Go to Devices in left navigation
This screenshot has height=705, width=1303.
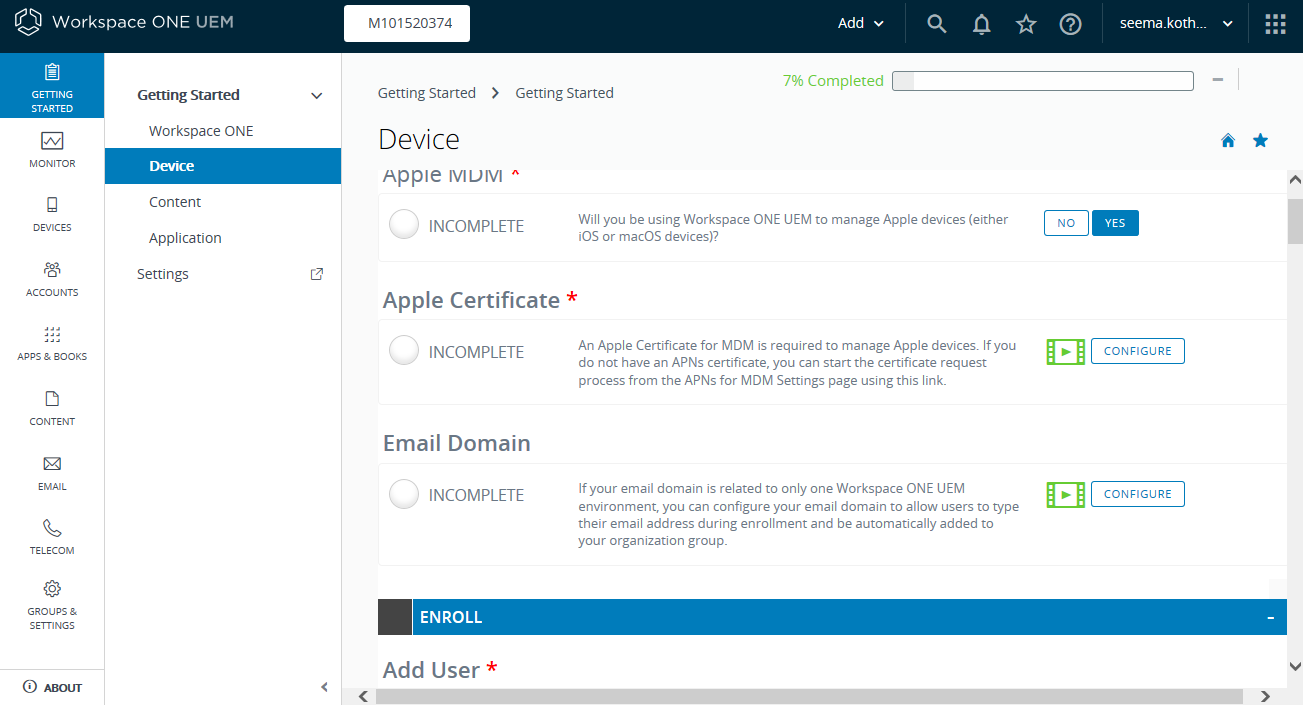click(x=52, y=214)
